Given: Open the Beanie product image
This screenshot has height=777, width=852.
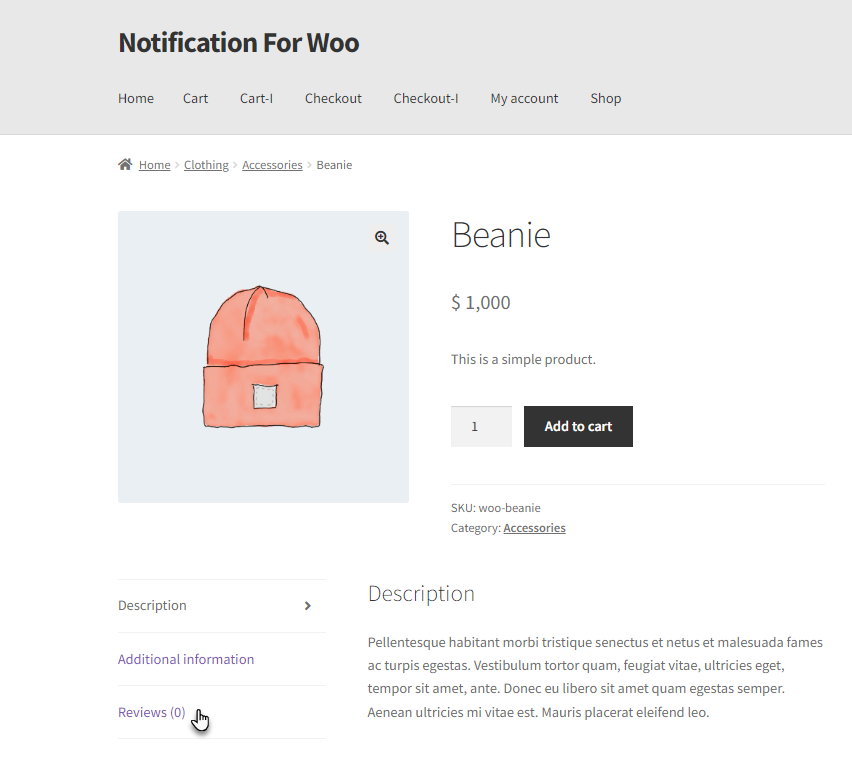Looking at the screenshot, I should click(x=263, y=357).
